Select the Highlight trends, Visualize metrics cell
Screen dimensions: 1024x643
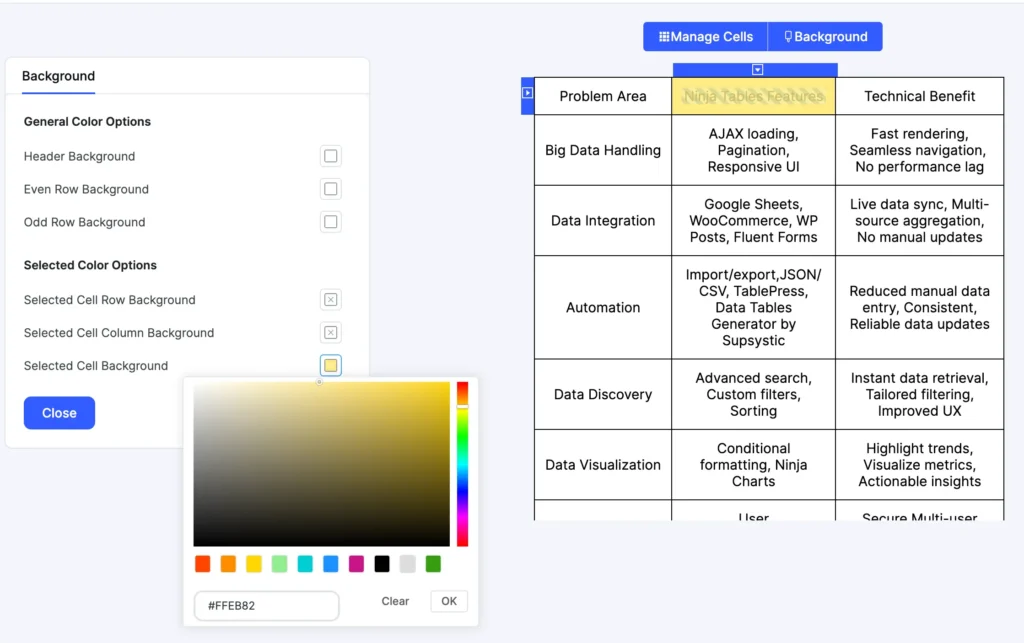coord(920,465)
